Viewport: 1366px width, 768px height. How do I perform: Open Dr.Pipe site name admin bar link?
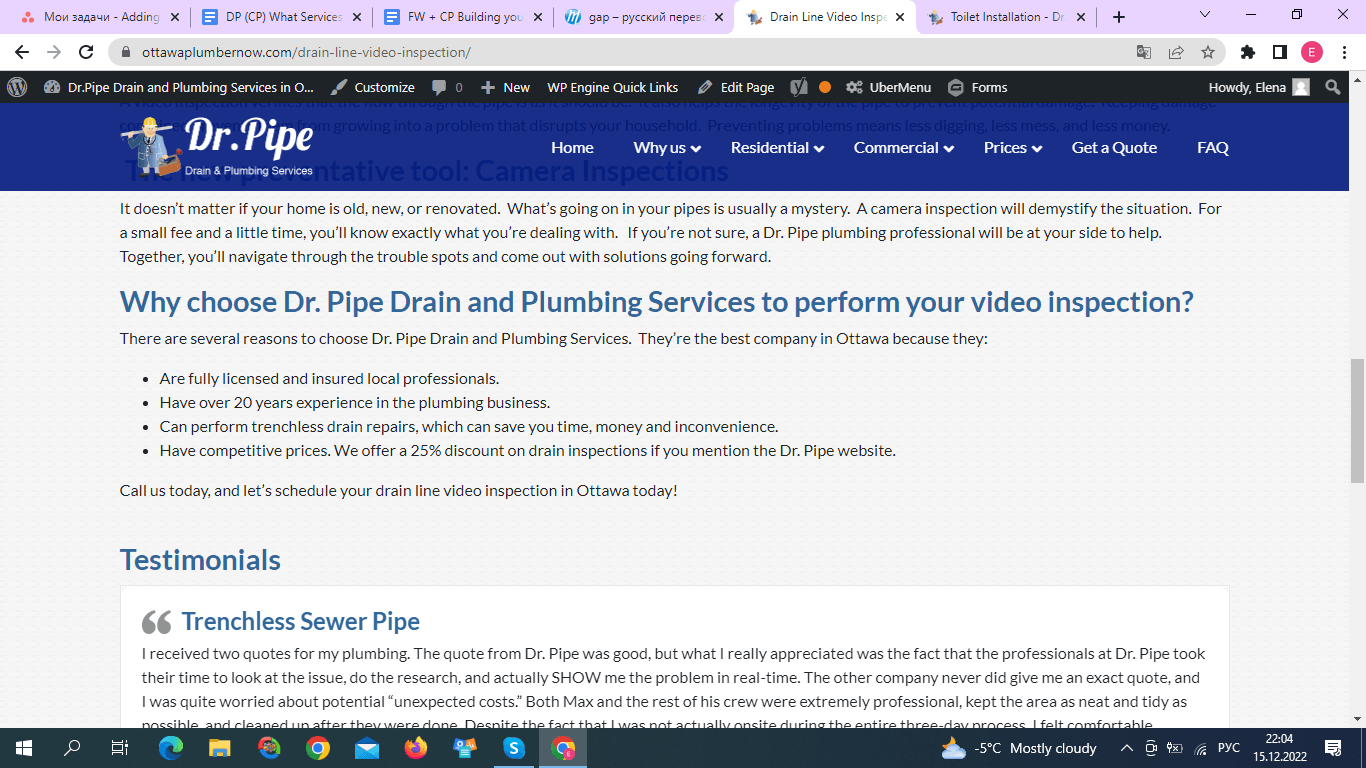click(179, 87)
